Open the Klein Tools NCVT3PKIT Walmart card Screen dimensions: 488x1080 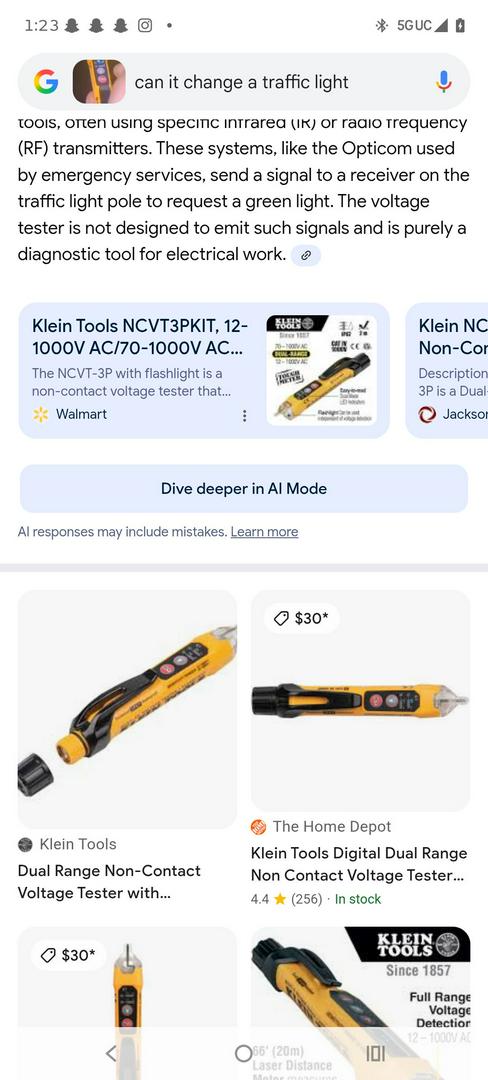coord(204,371)
